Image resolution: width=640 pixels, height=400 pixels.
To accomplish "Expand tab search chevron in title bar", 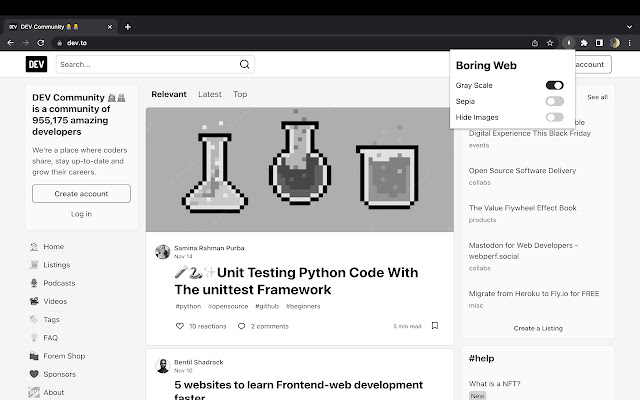I will (x=629, y=27).
